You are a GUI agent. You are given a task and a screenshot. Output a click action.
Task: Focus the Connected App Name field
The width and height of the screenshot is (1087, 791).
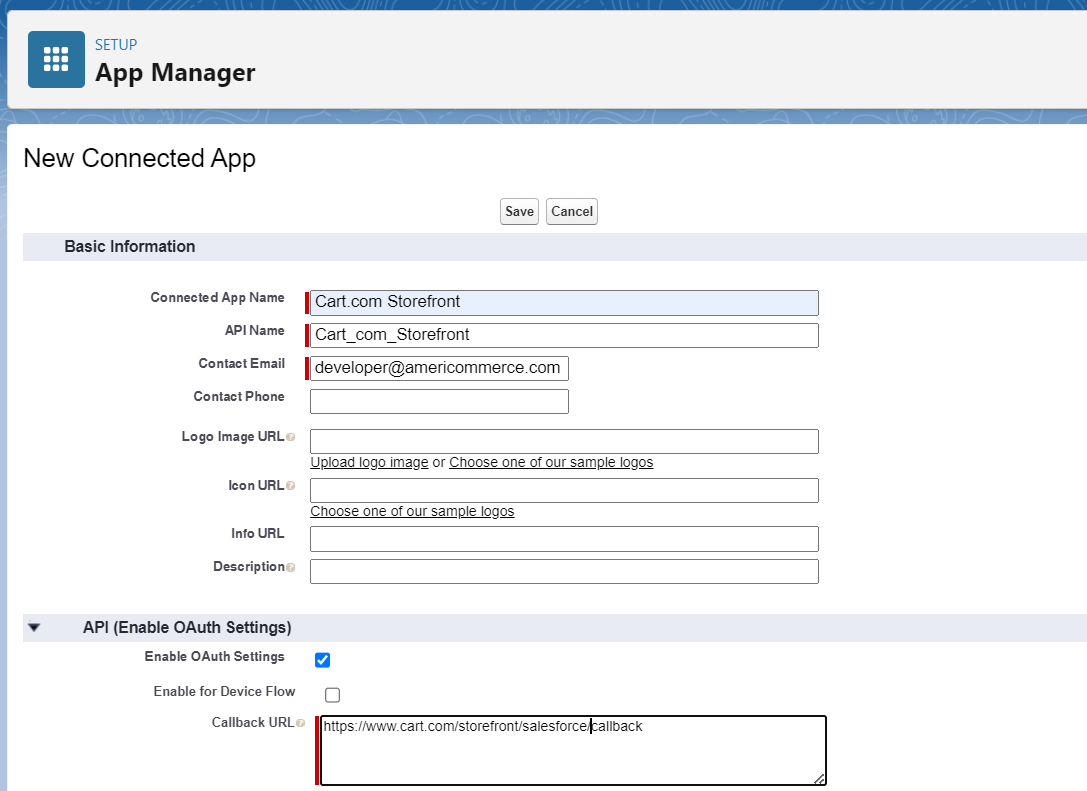pos(564,303)
